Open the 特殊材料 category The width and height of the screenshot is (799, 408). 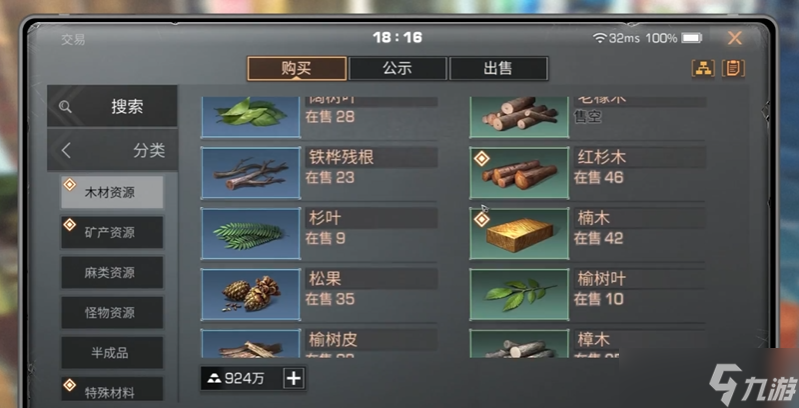[112, 389]
